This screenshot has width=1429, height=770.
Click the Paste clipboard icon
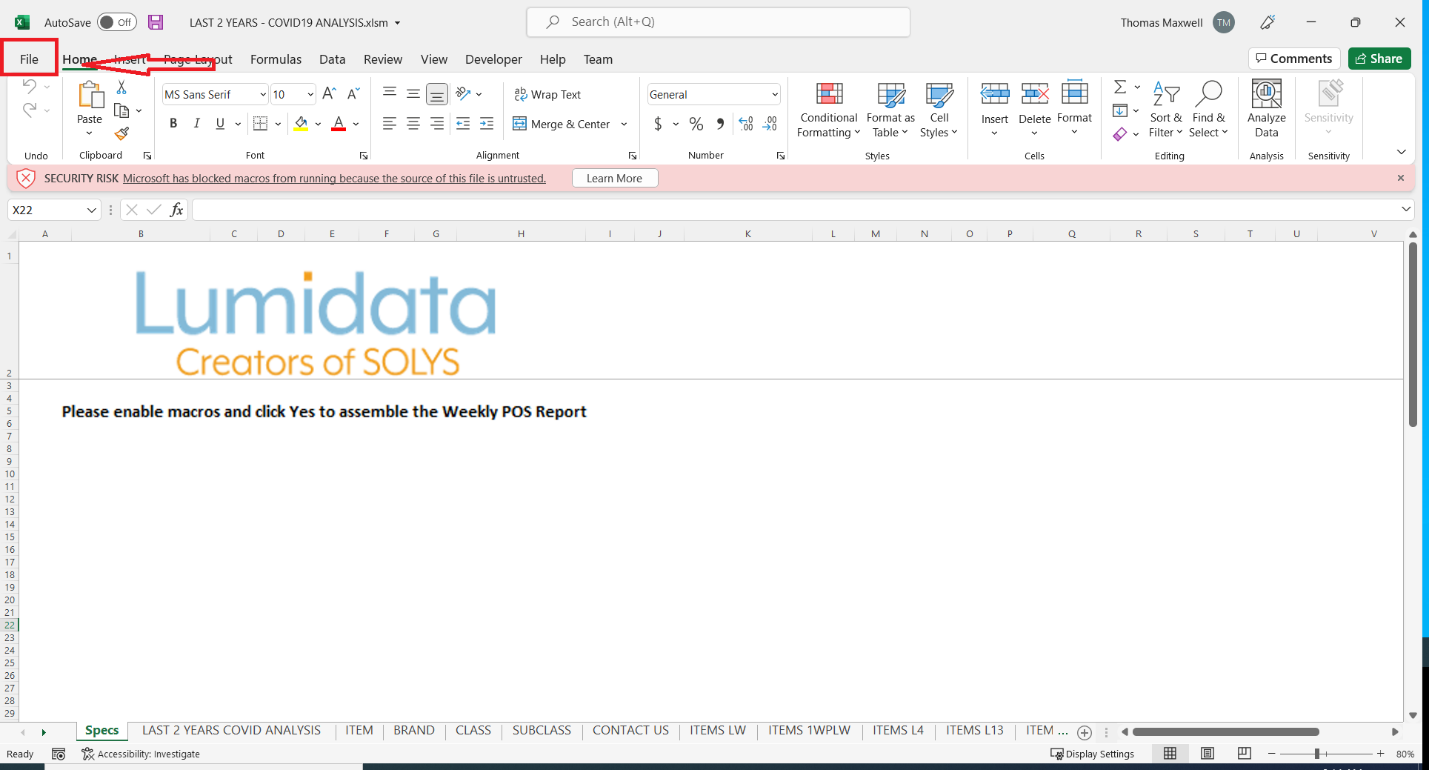tap(90, 96)
